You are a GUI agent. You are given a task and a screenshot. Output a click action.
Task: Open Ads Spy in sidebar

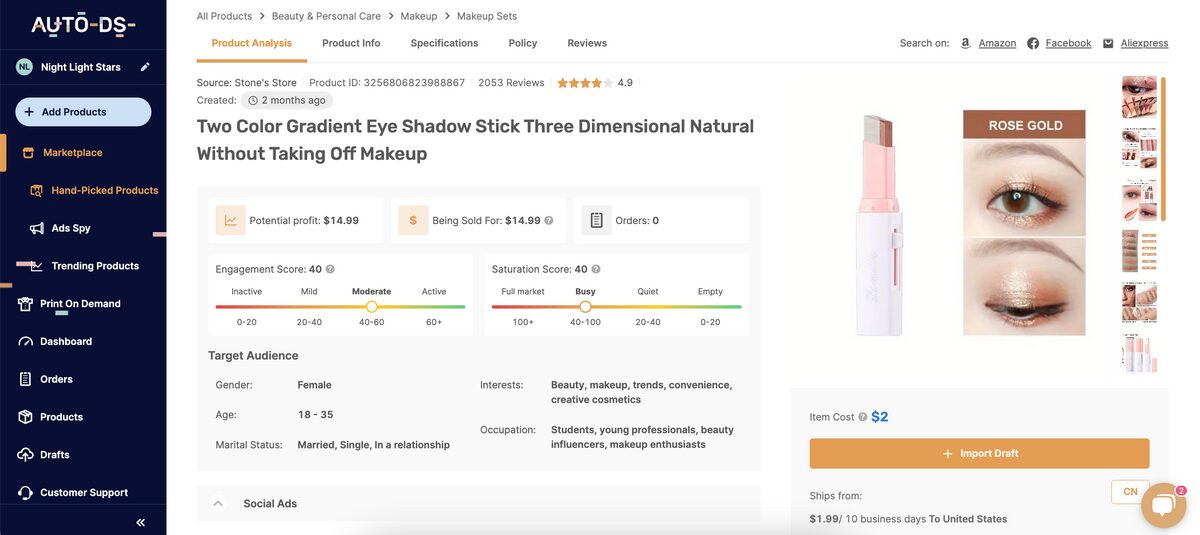coord(70,228)
